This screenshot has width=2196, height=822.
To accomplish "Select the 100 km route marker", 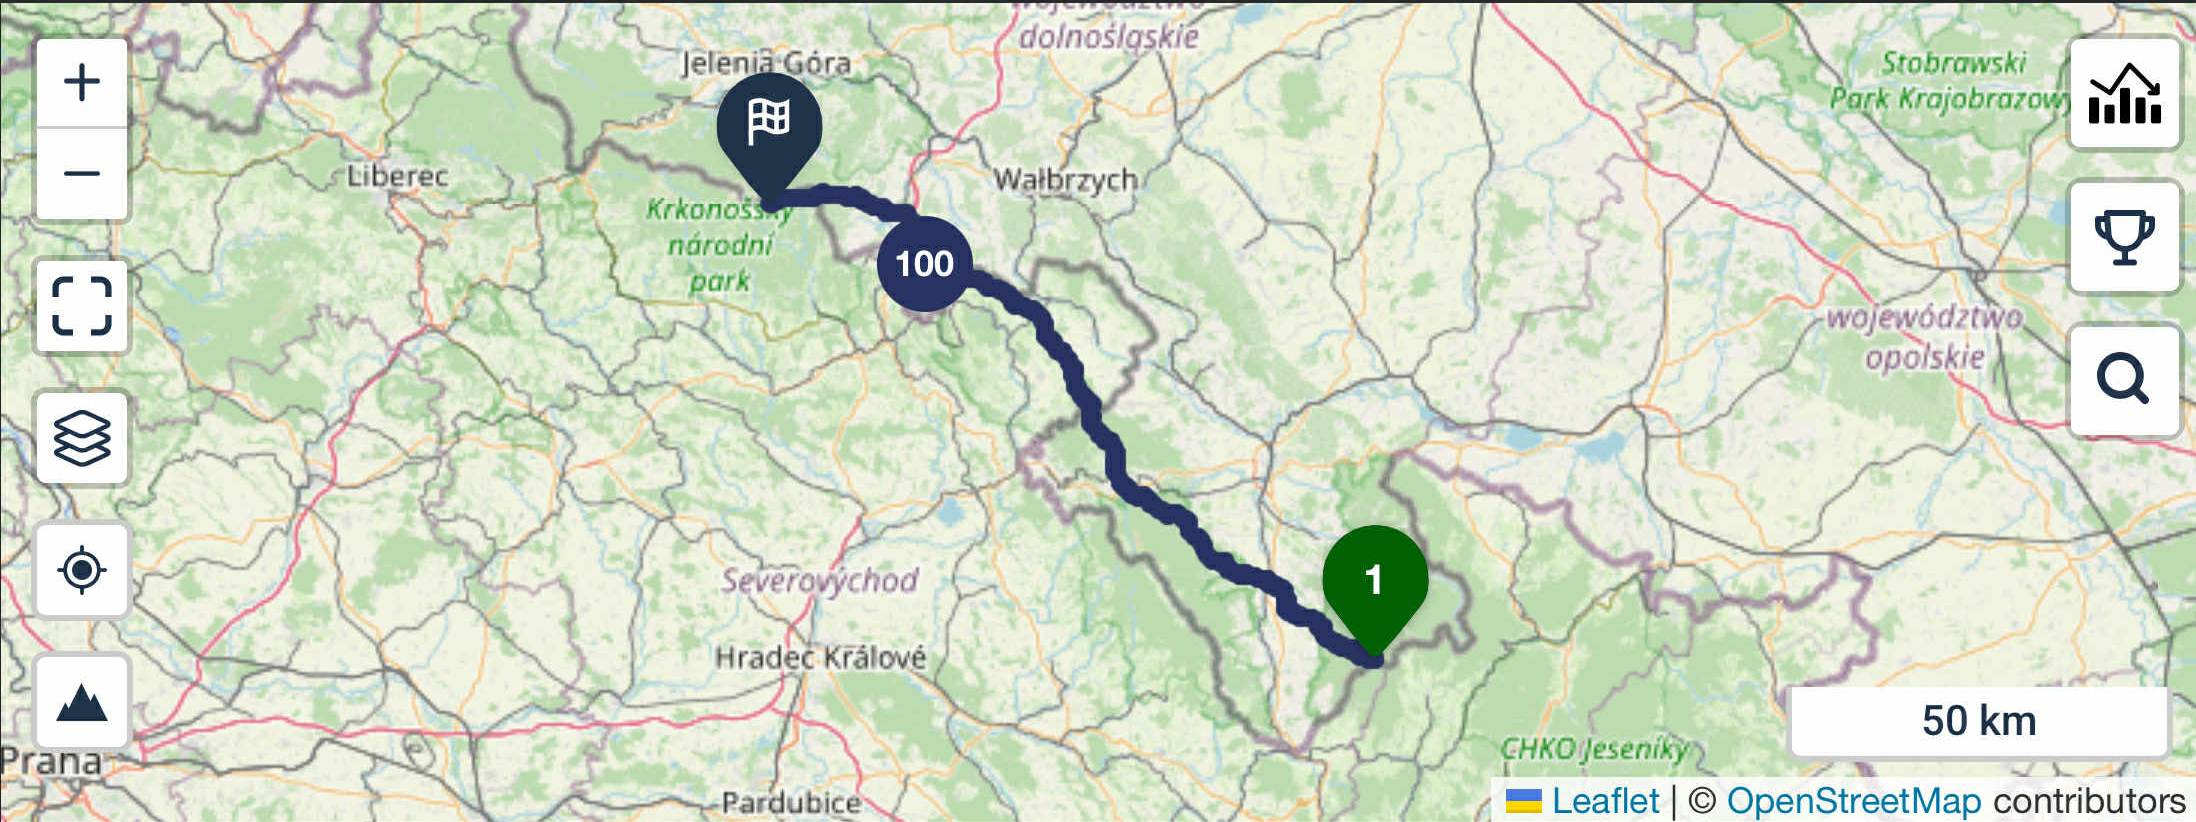I will (x=924, y=263).
